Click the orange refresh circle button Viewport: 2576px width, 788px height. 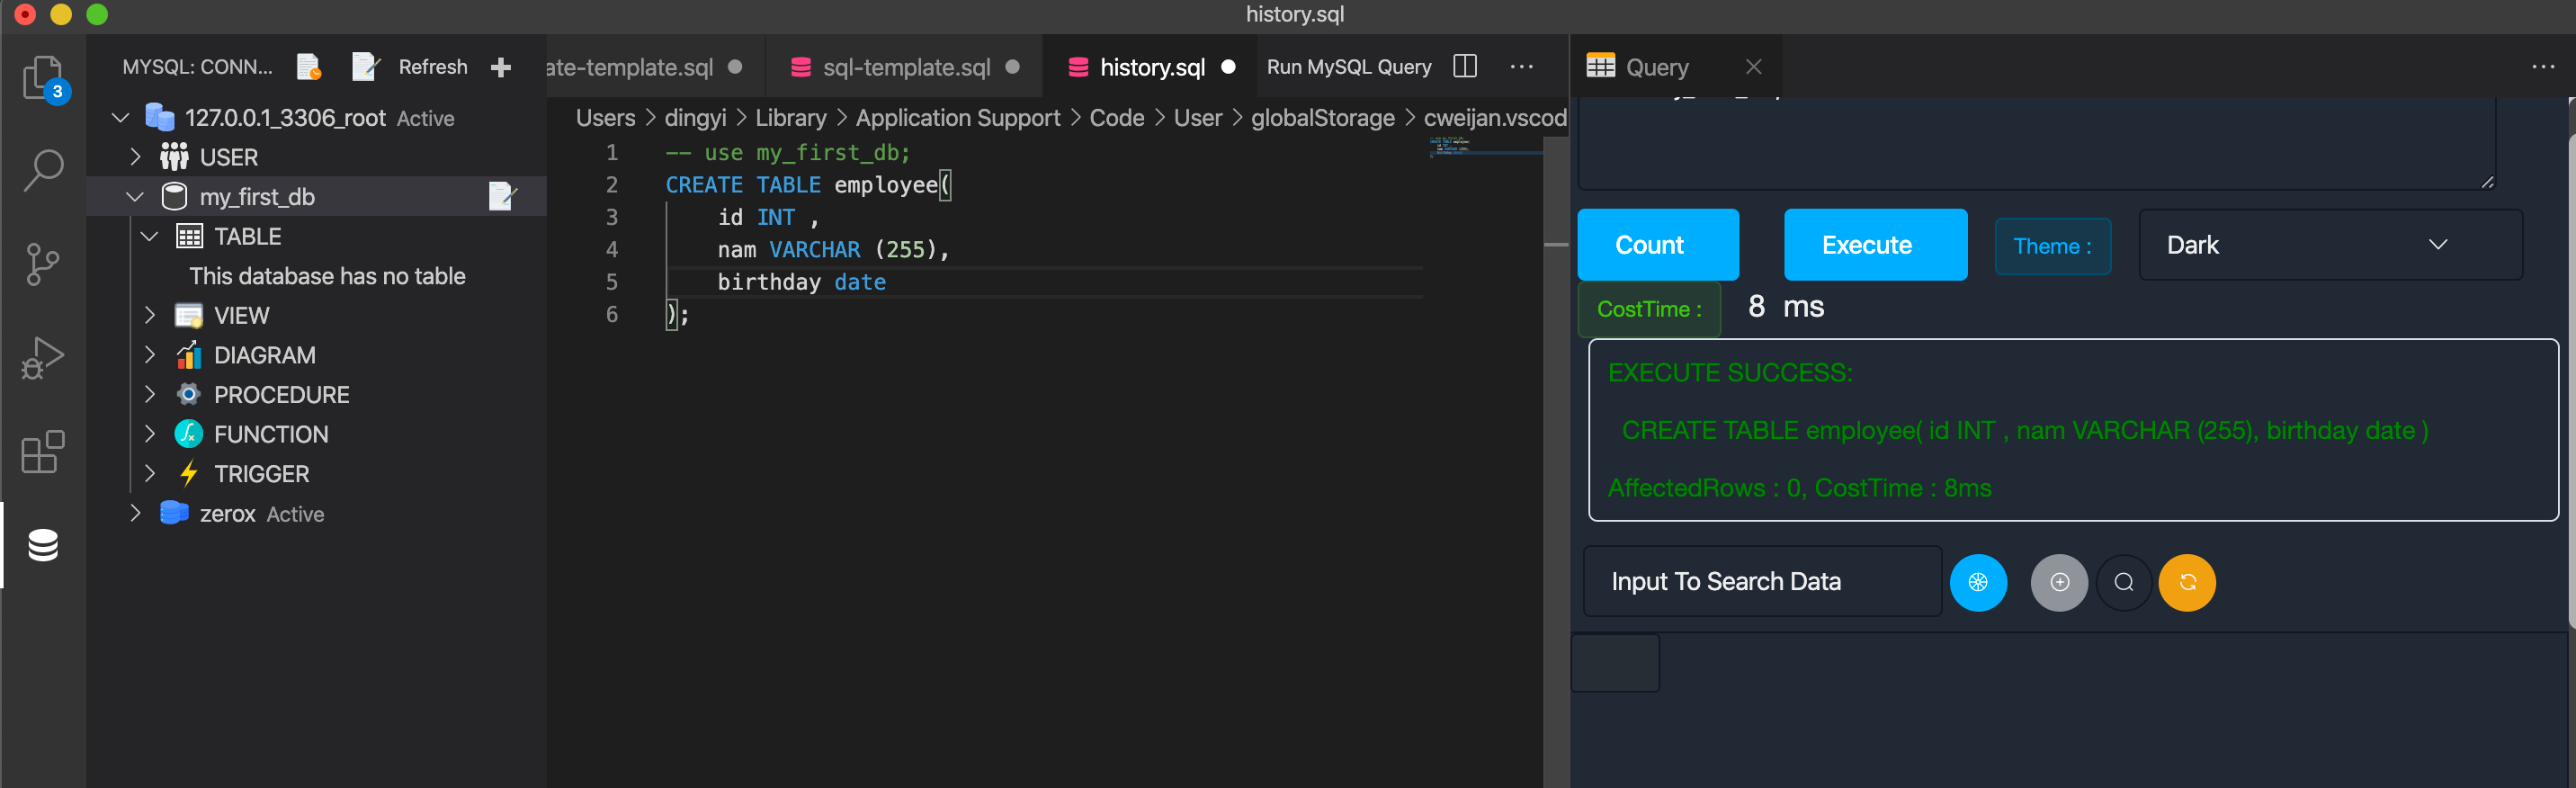coord(2186,582)
